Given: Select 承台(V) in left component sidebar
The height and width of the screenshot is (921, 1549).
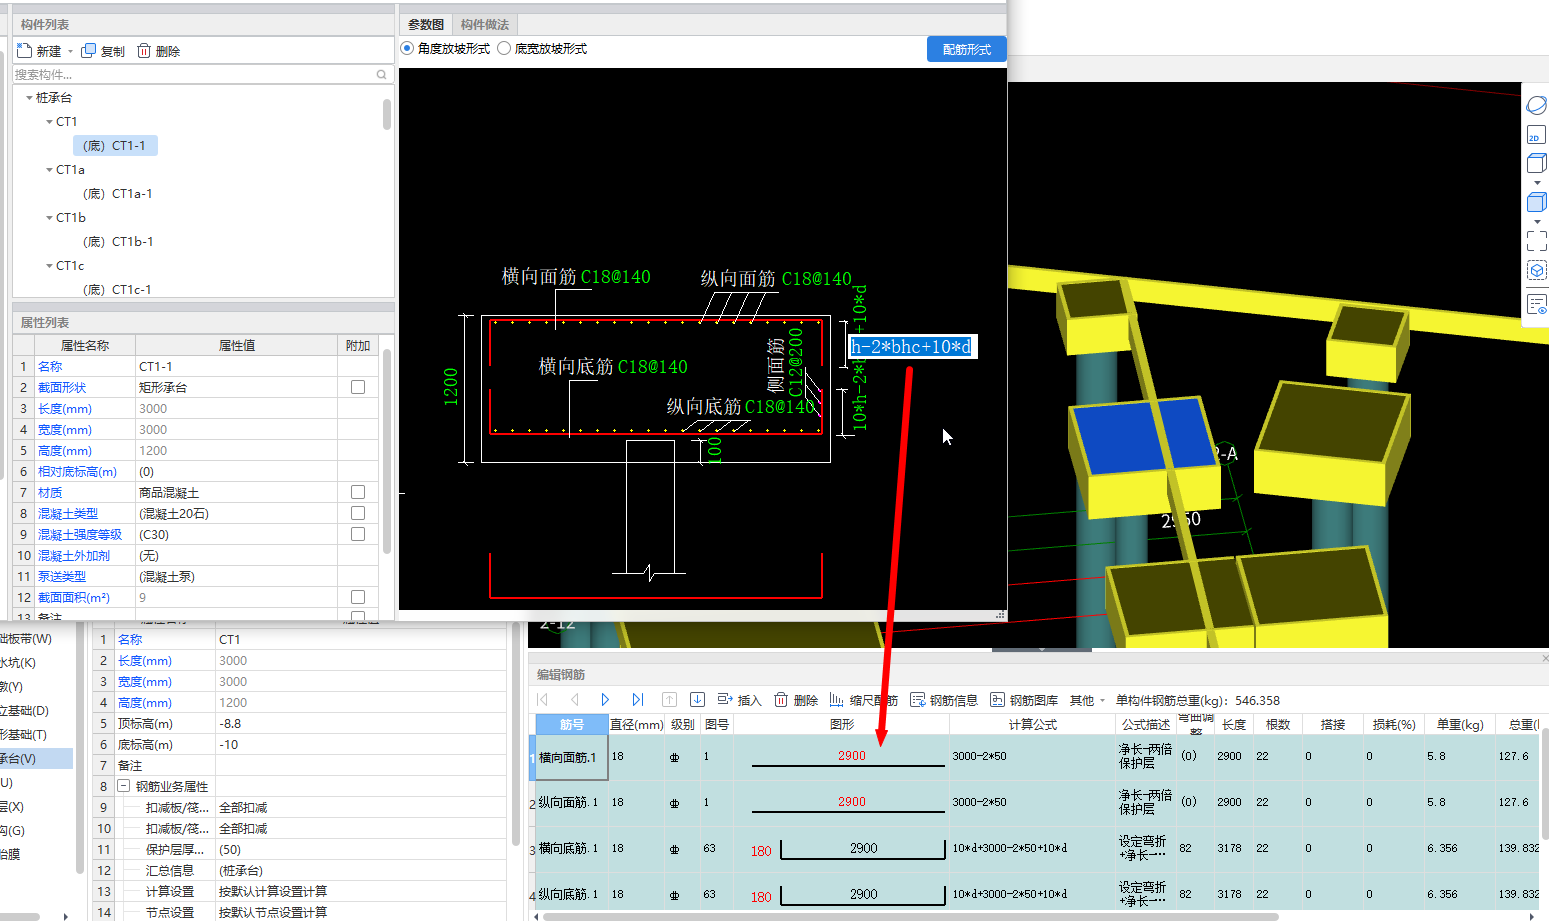Looking at the screenshot, I should pyautogui.click(x=36, y=759).
